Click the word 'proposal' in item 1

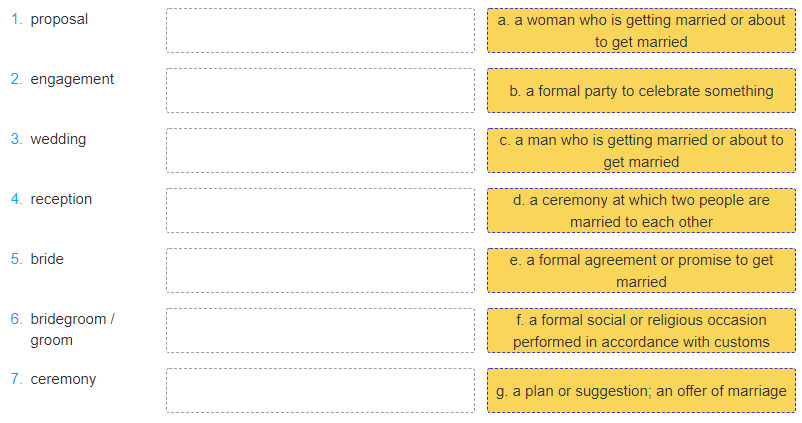tap(59, 19)
